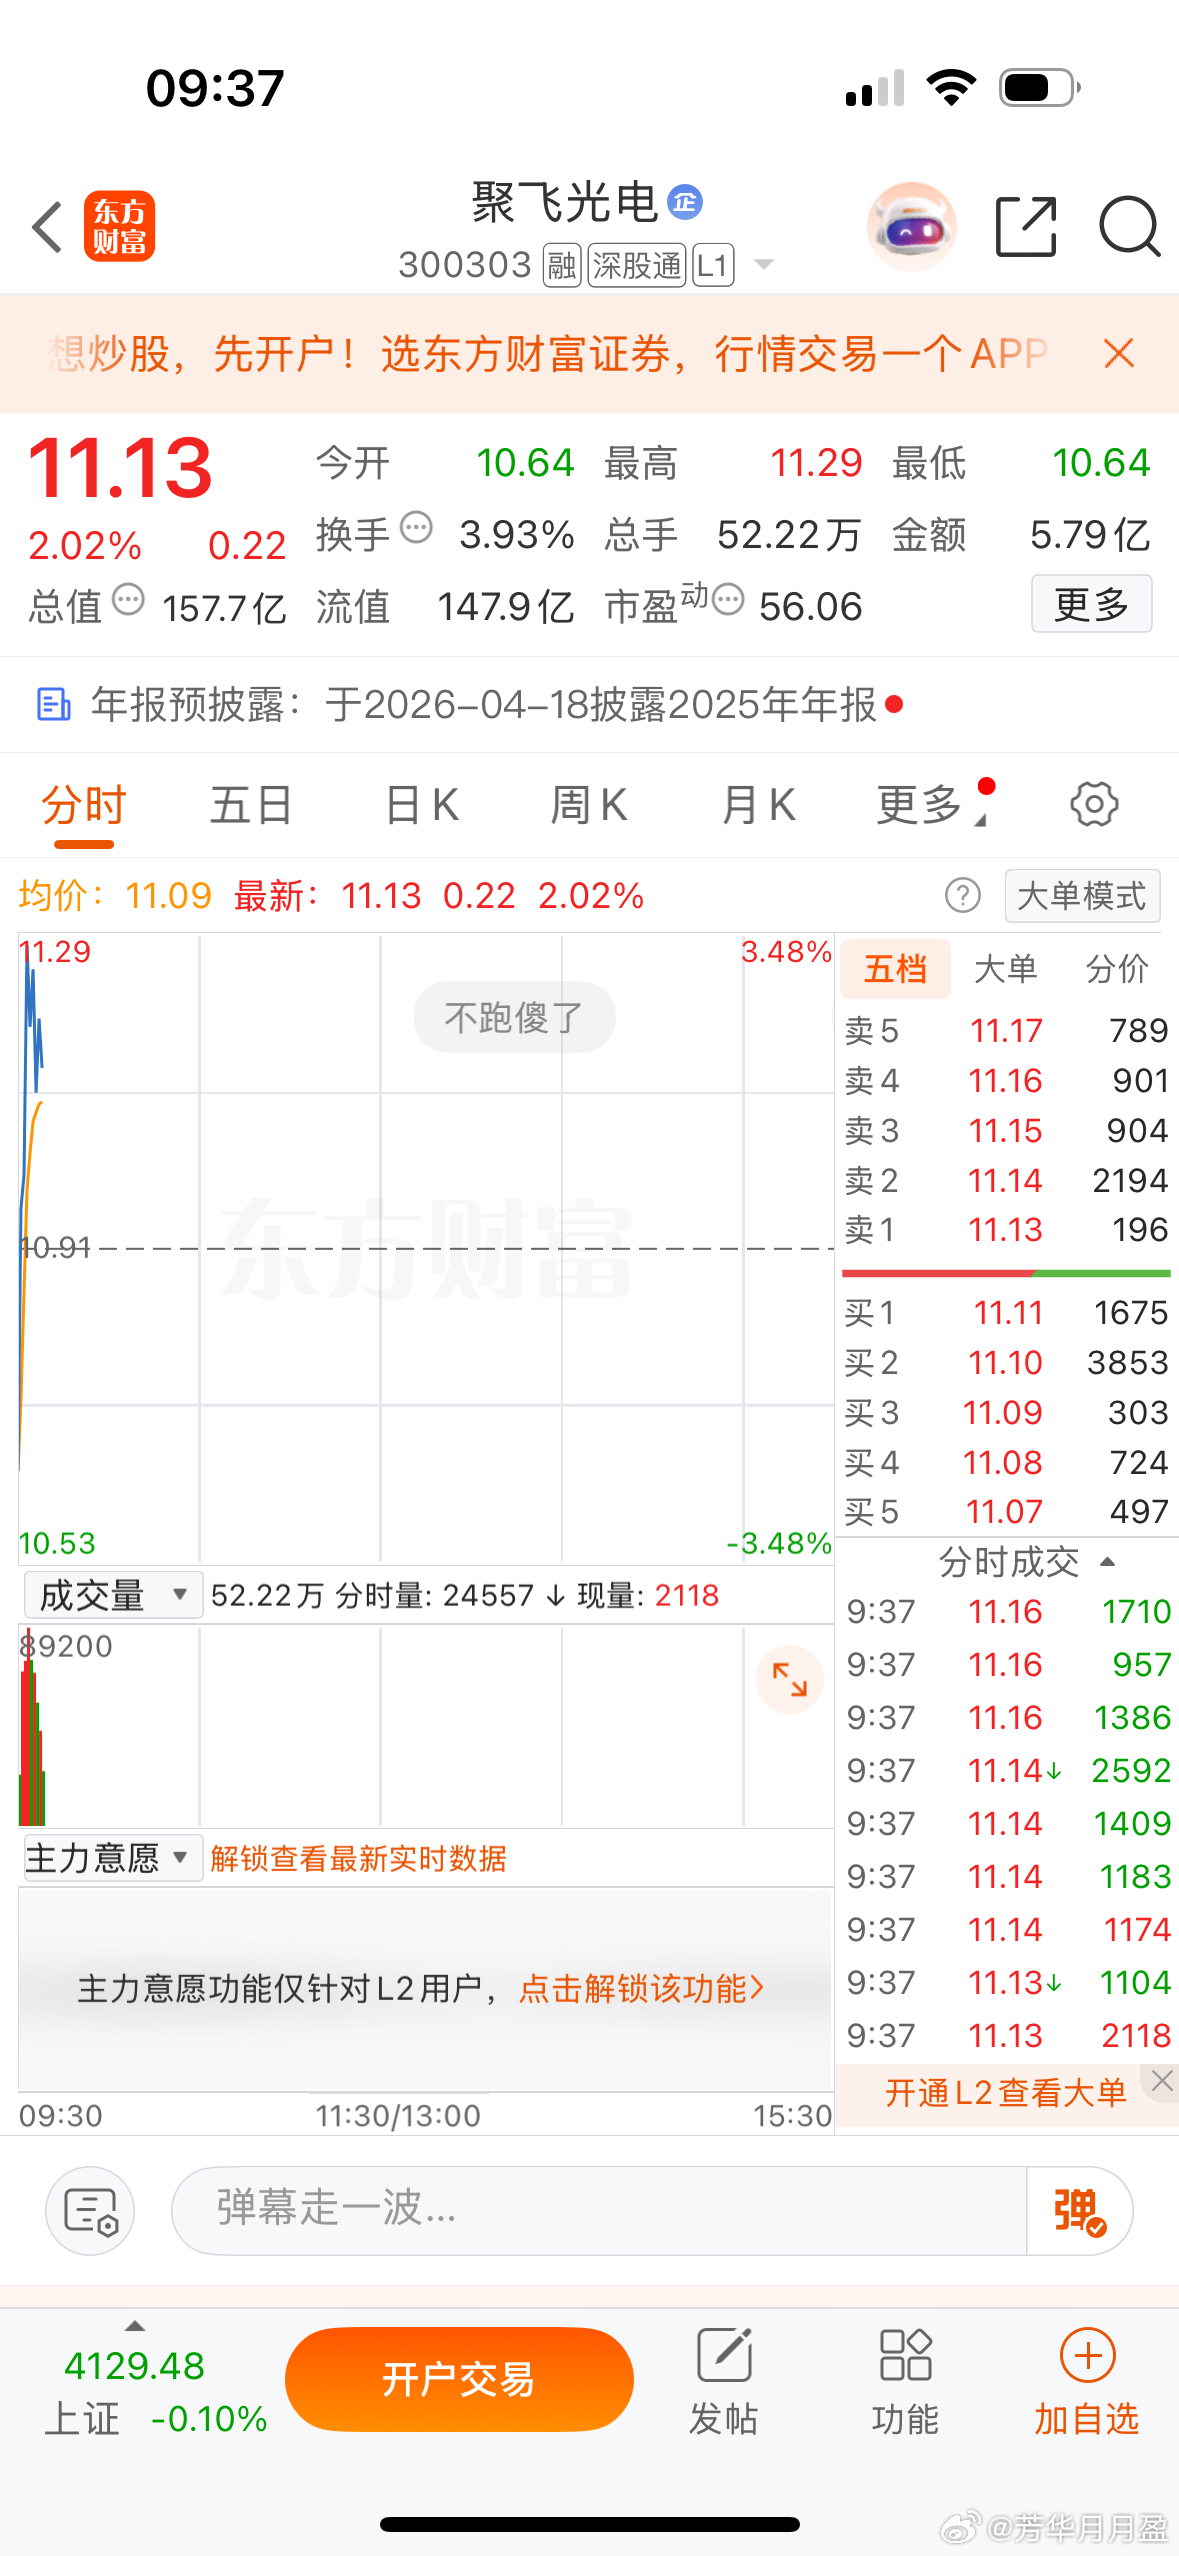This screenshot has width=1179, height=2556.
Task: Tap the trade row with volume 2118
Action: 1007,2035
